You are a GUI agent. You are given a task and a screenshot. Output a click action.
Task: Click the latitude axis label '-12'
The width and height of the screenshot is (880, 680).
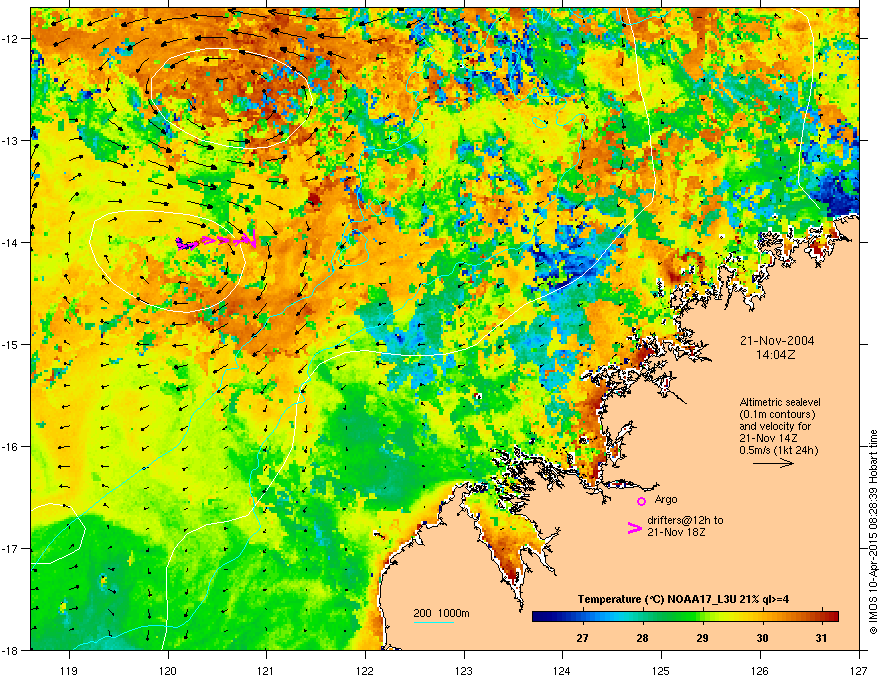click(10, 39)
